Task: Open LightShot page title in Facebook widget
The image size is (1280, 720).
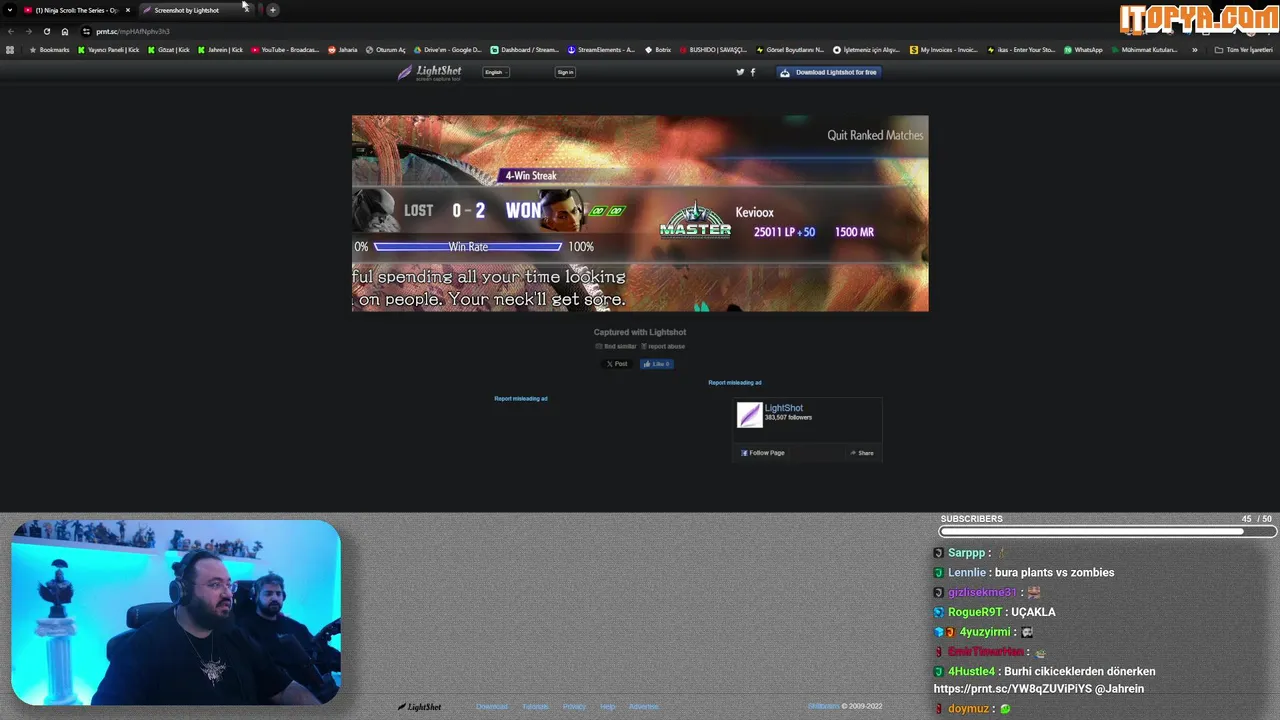Action: (784, 408)
